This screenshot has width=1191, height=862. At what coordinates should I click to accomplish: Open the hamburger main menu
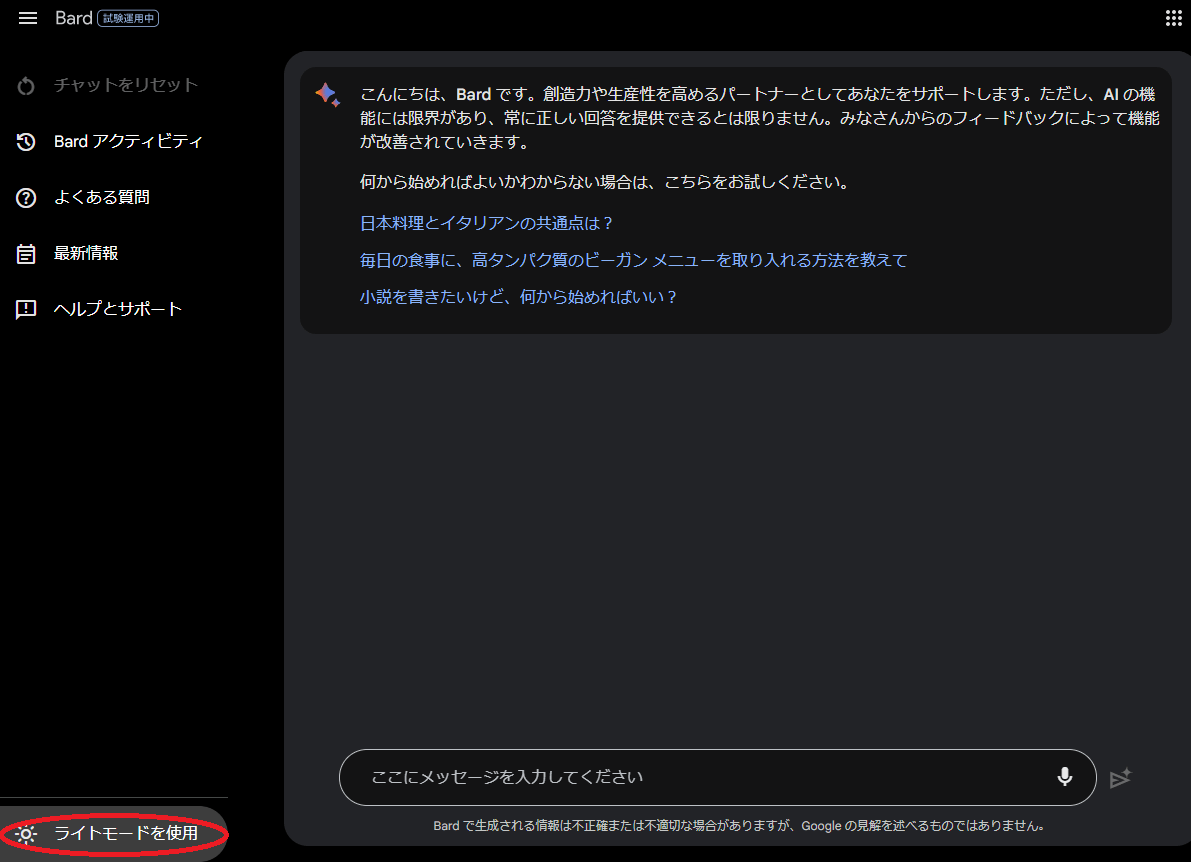[27, 18]
